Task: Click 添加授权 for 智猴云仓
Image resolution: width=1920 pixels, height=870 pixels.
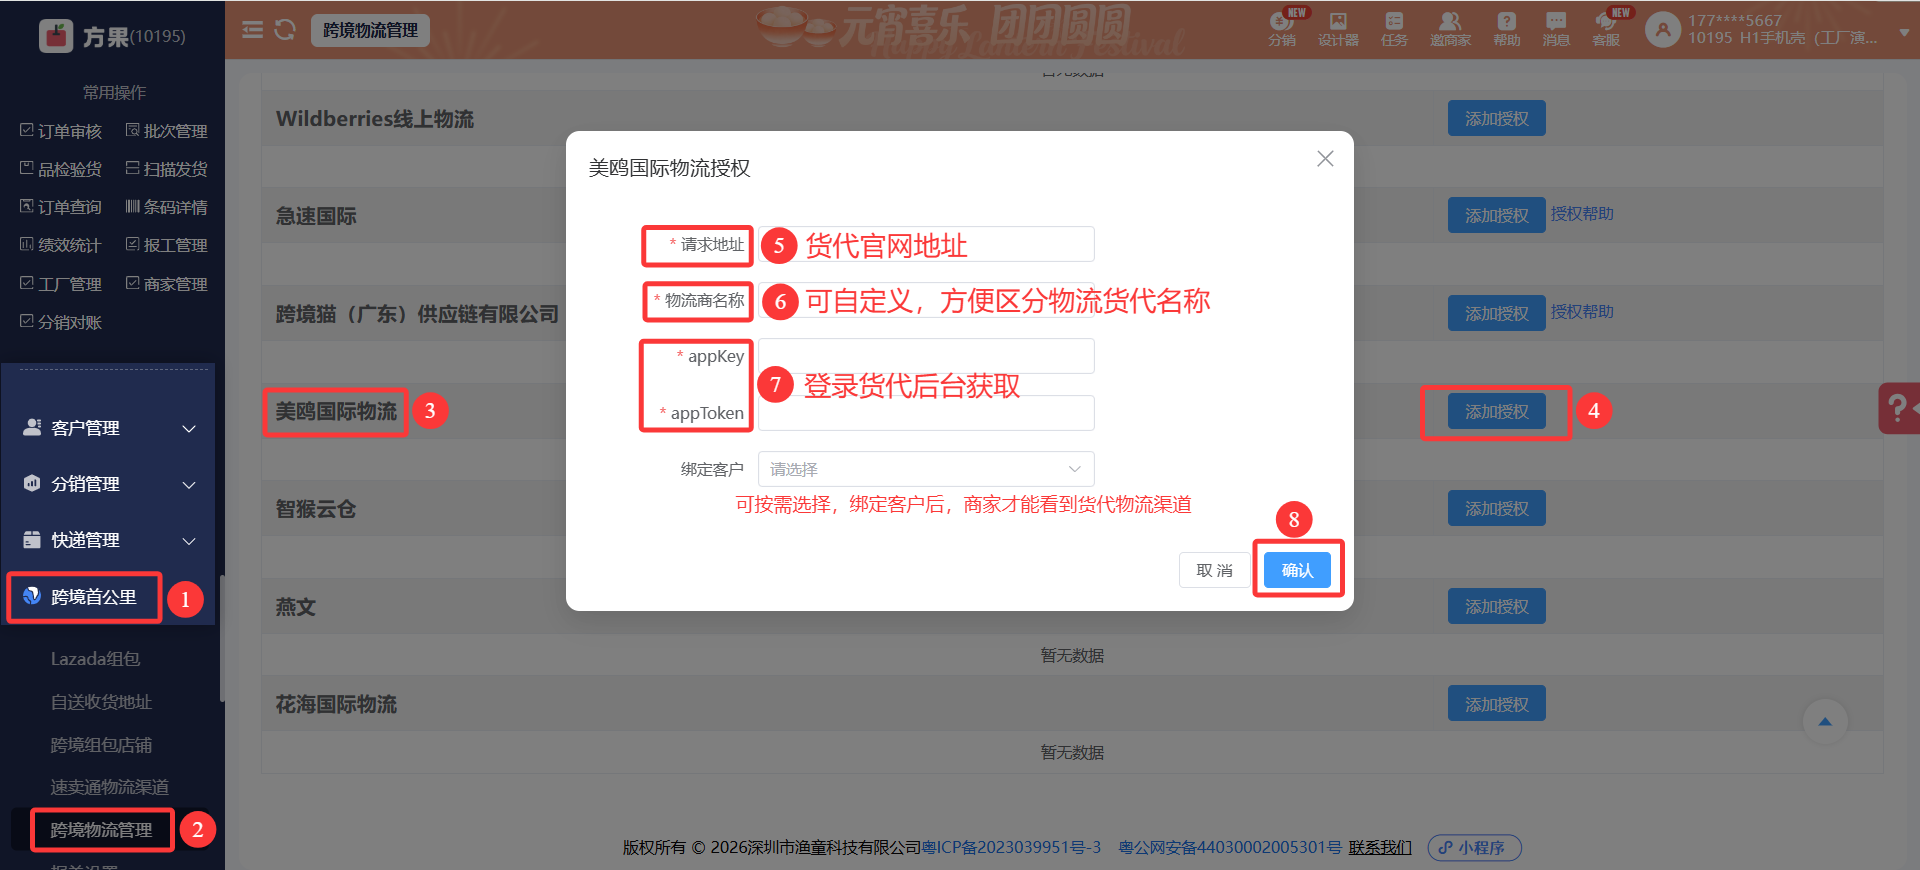Action: (1496, 508)
